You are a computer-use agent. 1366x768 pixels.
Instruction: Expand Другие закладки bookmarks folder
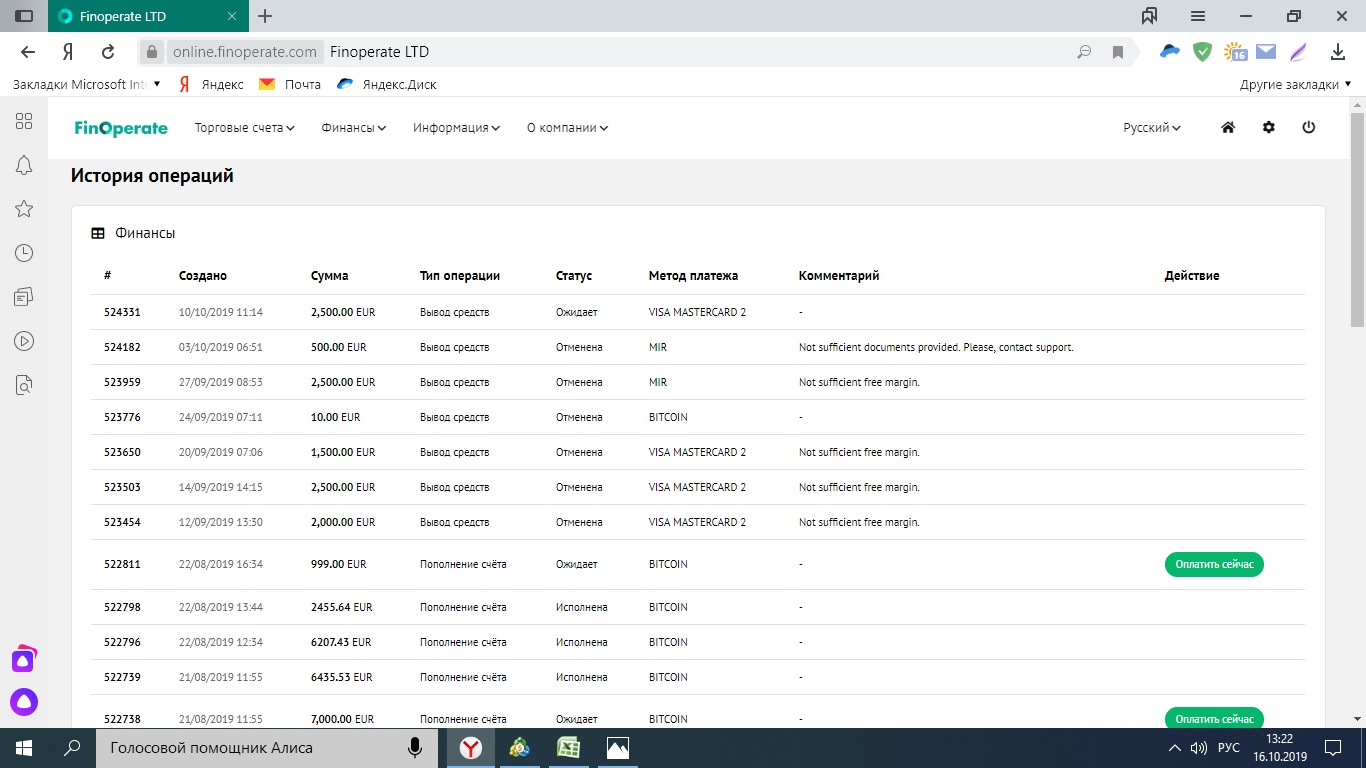(x=1296, y=85)
